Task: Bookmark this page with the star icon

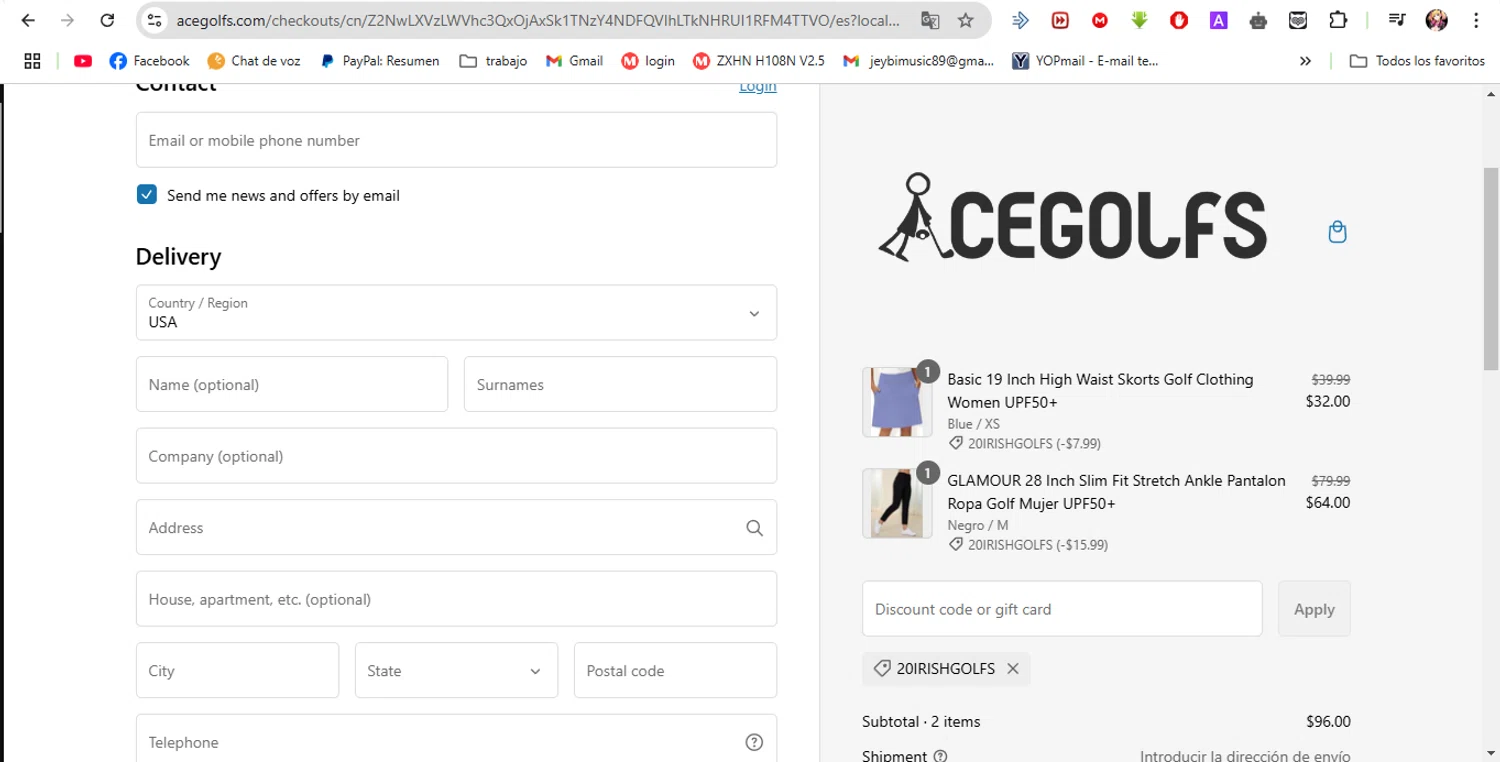Action: pos(965,20)
